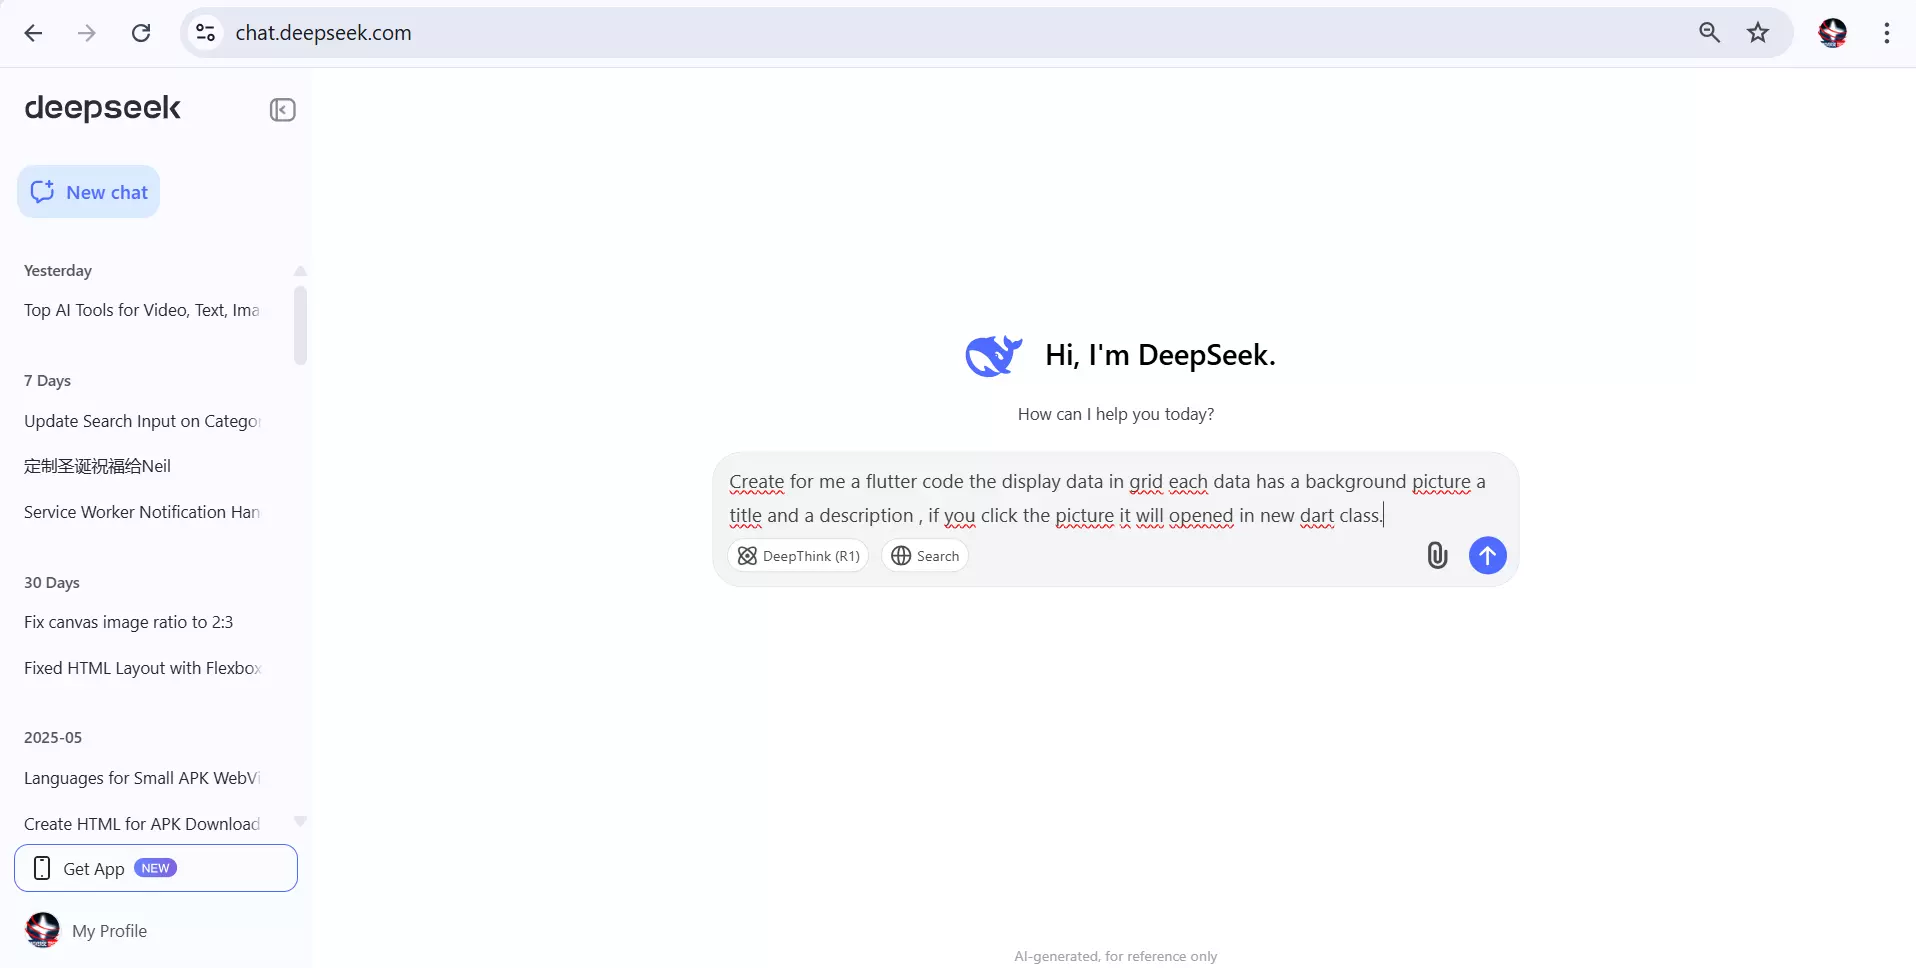
Task: Start a New chat
Action: (x=89, y=192)
